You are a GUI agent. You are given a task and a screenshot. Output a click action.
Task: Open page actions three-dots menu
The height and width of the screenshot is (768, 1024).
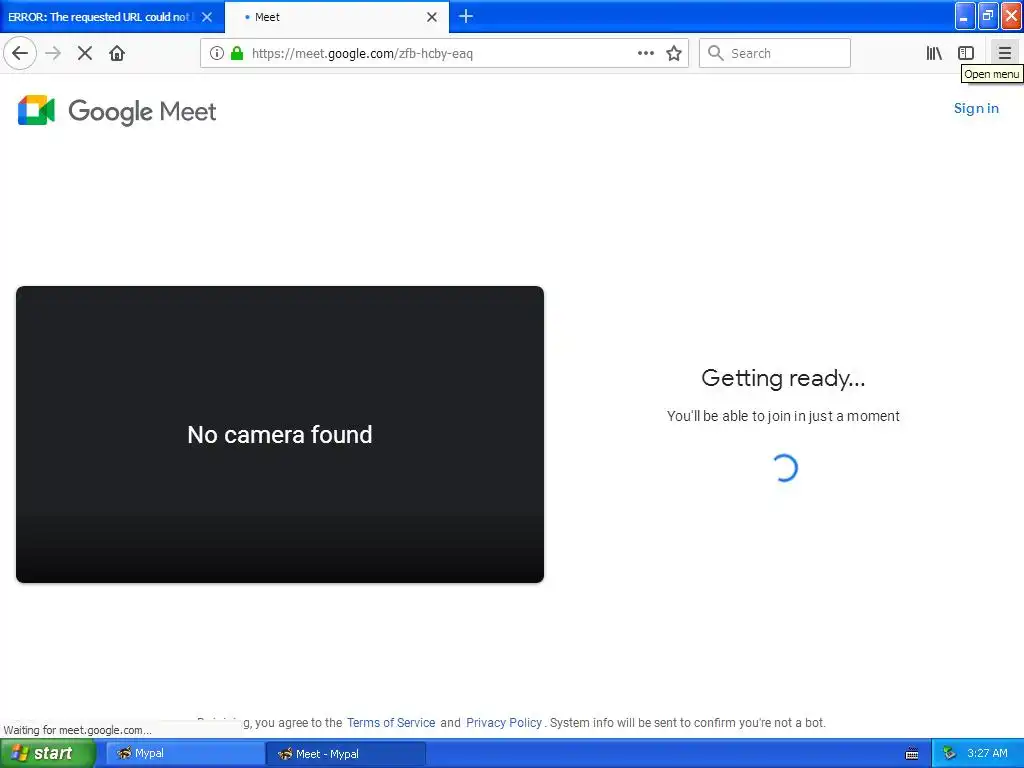point(646,53)
